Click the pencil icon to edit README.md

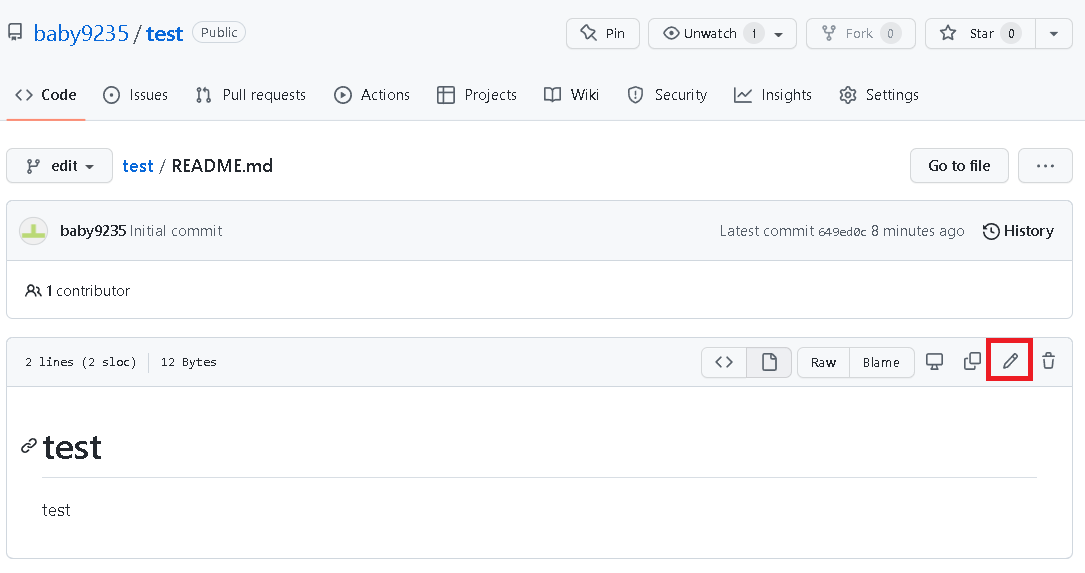point(1010,361)
